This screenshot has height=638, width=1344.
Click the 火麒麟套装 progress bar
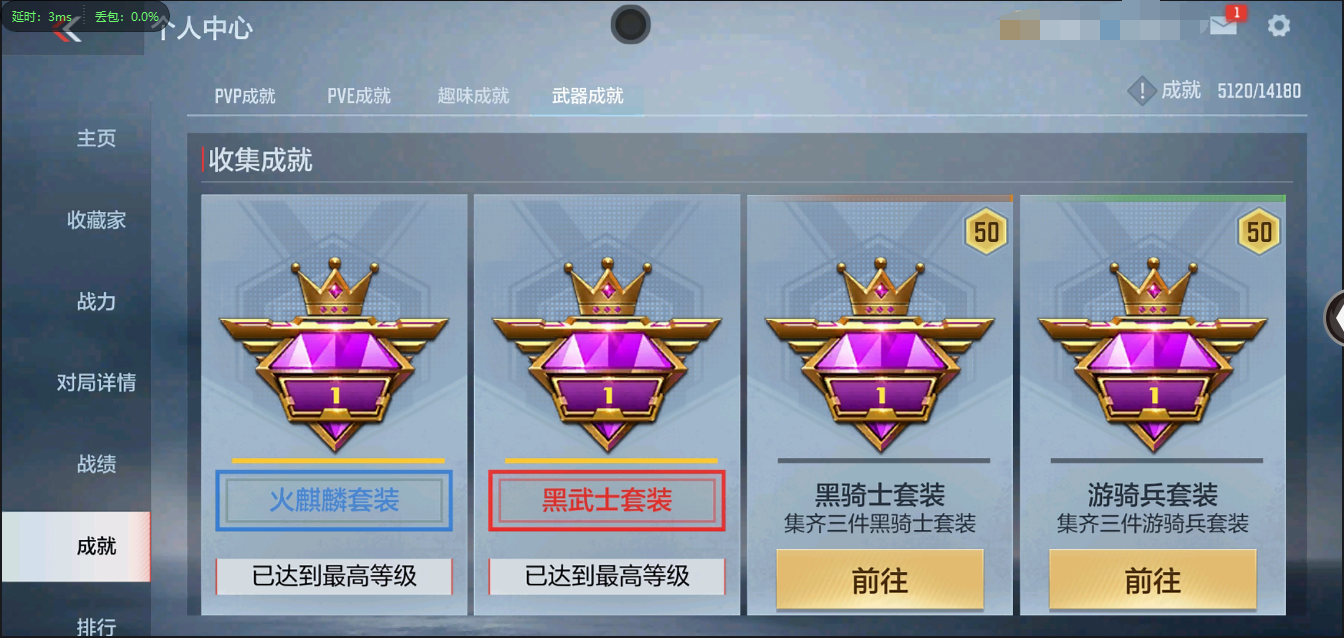pos(338,461)
